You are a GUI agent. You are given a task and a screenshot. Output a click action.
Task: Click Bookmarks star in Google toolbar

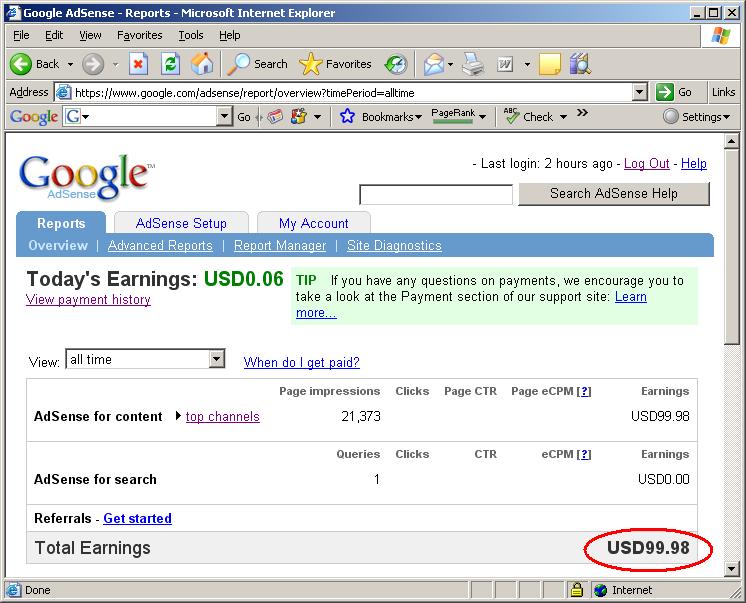click(347, 116)
